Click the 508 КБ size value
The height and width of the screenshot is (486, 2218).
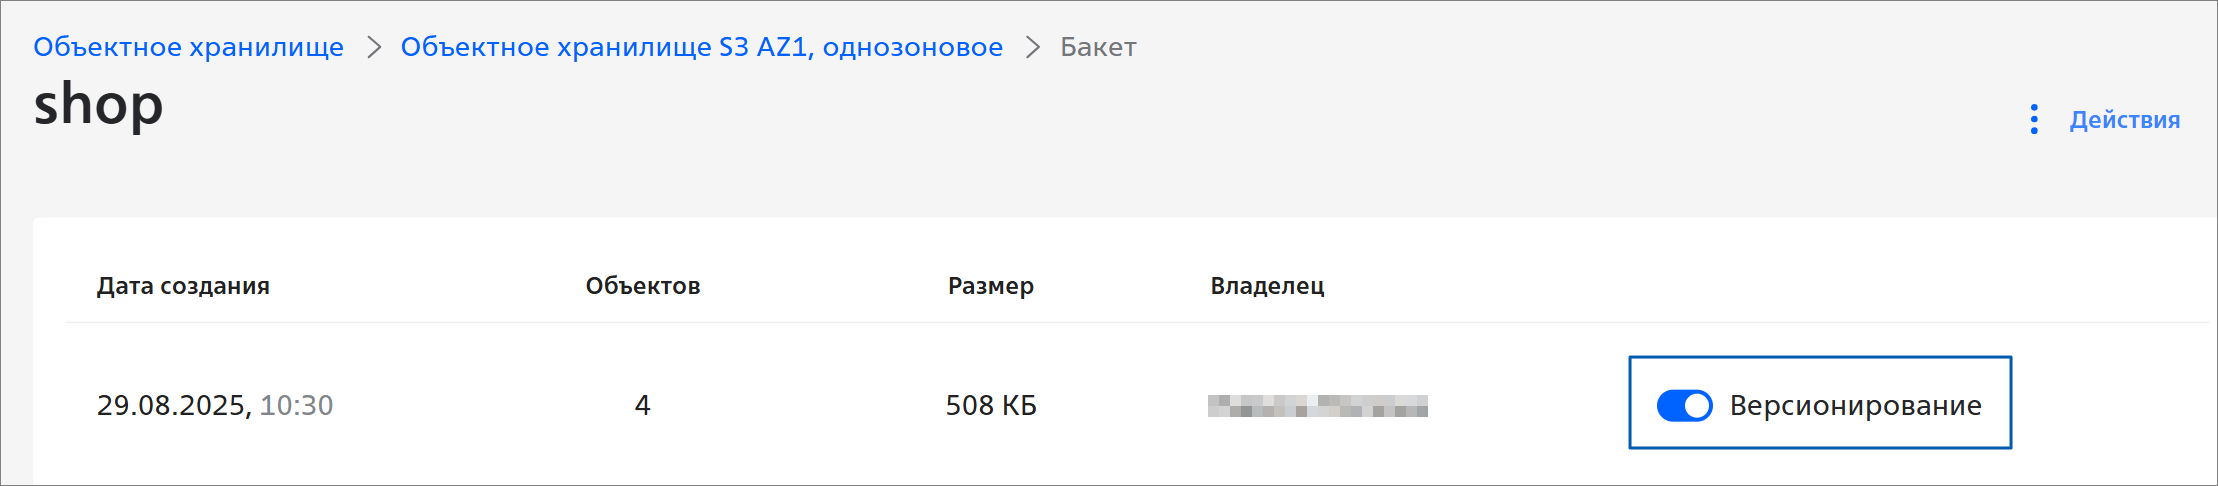coord(991,405)
